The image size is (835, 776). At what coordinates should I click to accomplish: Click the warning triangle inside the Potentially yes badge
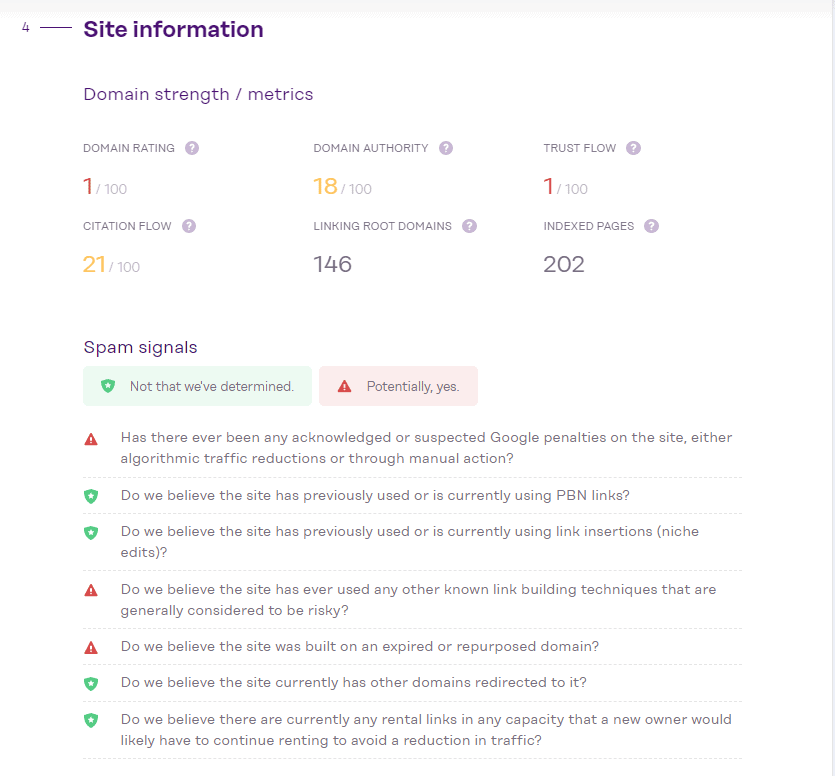pos(345,385)
